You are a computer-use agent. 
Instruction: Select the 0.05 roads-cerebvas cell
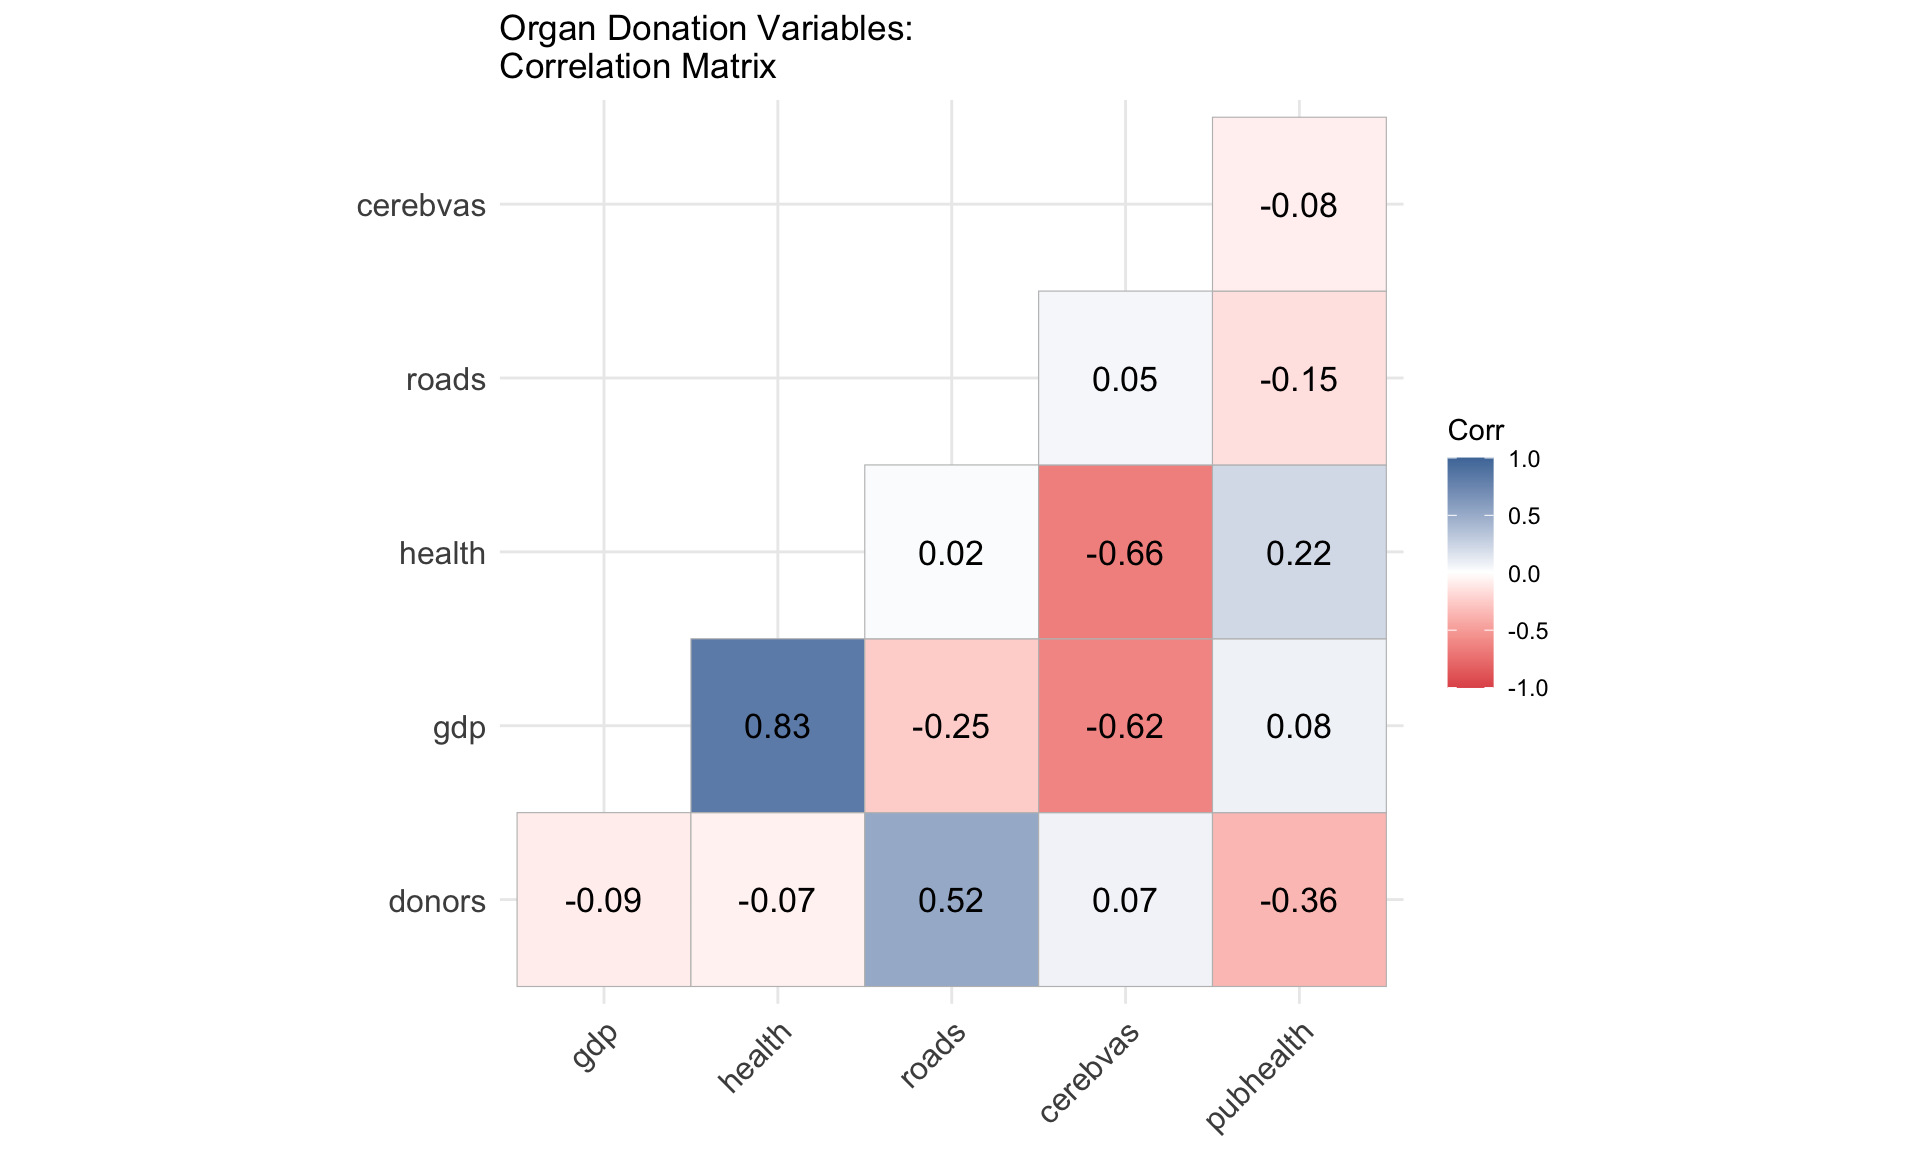click(x=1125, y=378)
